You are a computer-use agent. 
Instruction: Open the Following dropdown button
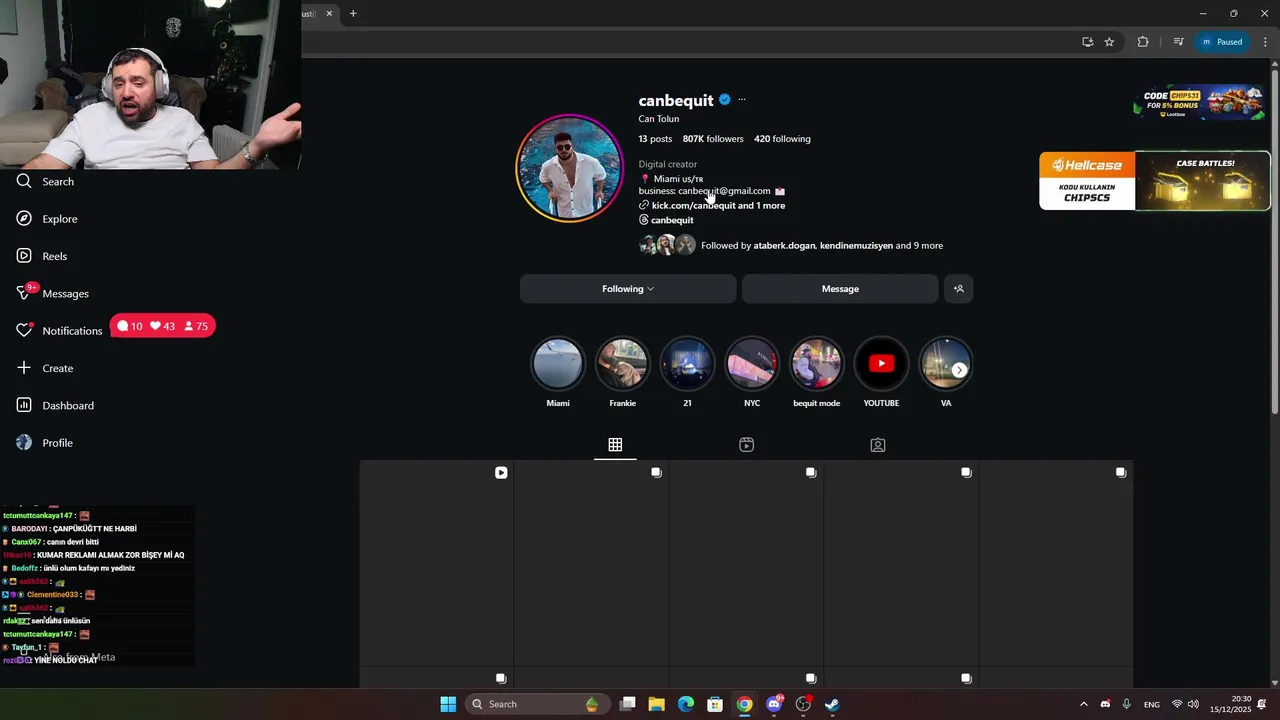[628, 289]
